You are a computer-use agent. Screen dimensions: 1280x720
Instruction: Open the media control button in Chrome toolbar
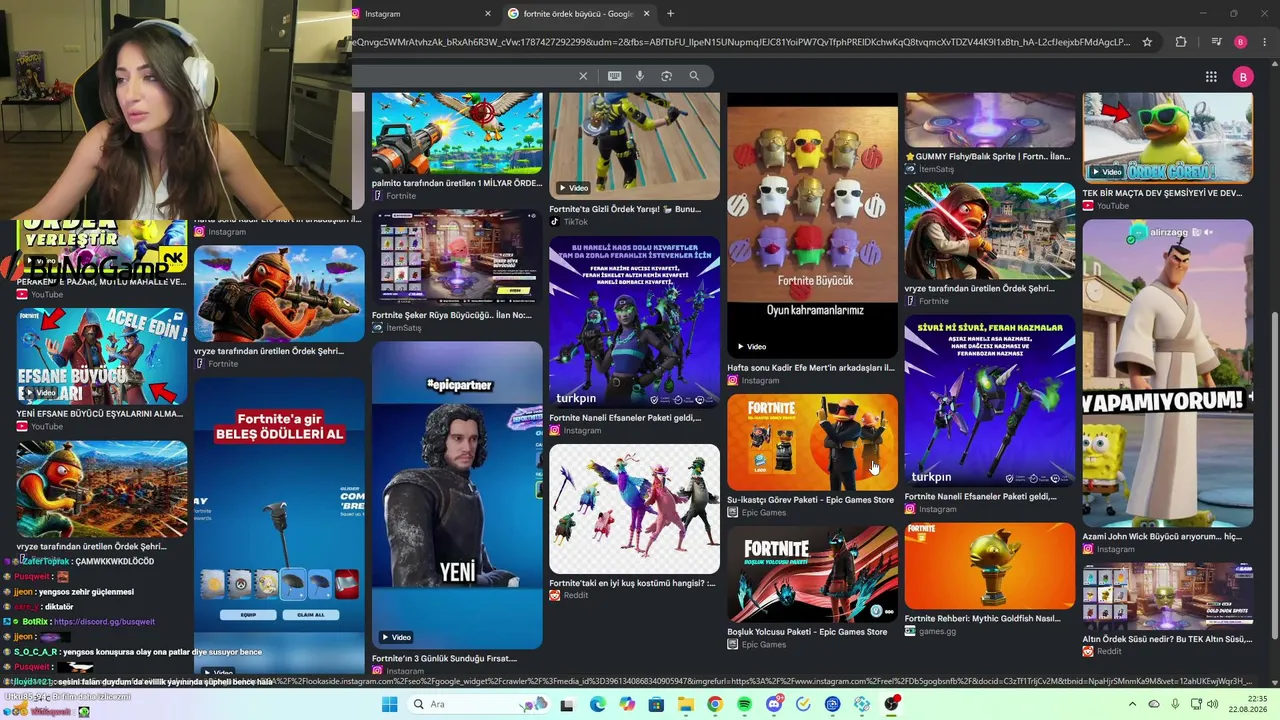point(1216,42)
